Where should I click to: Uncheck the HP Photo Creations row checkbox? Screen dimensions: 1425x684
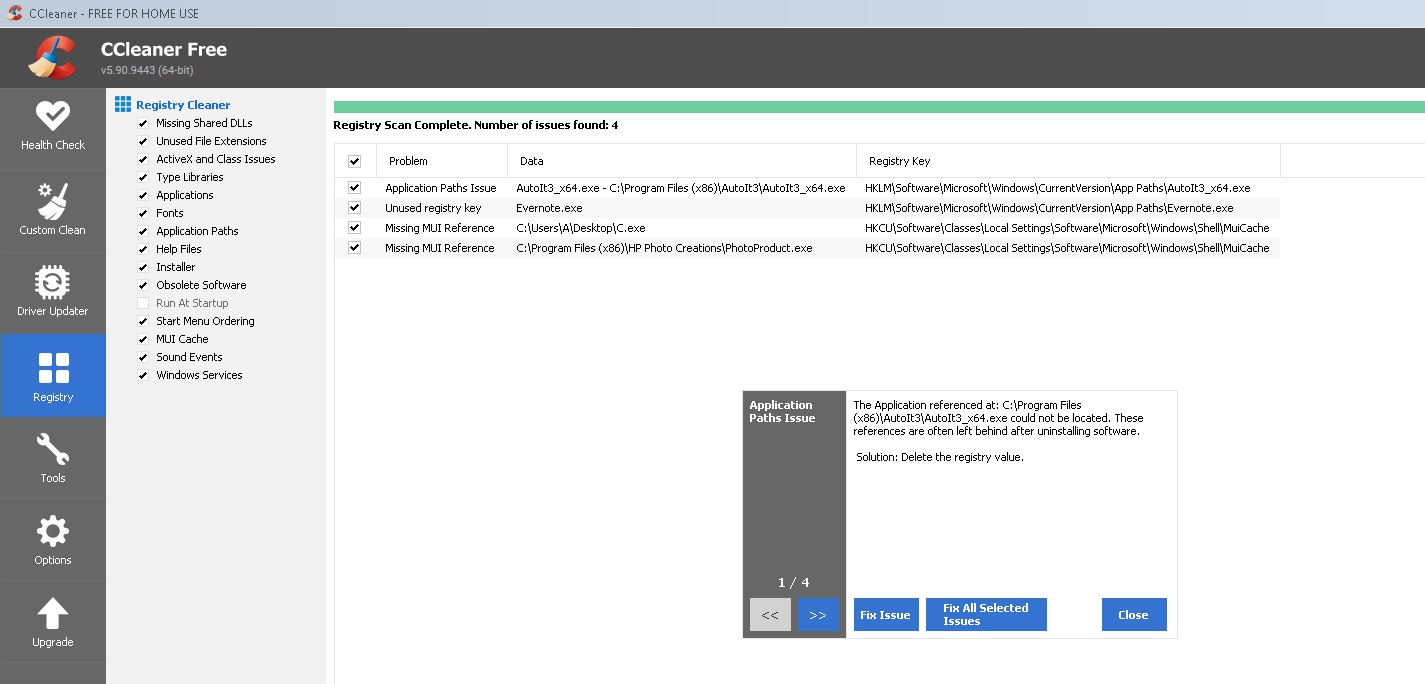pyautogui.click(x=354, y=248)
